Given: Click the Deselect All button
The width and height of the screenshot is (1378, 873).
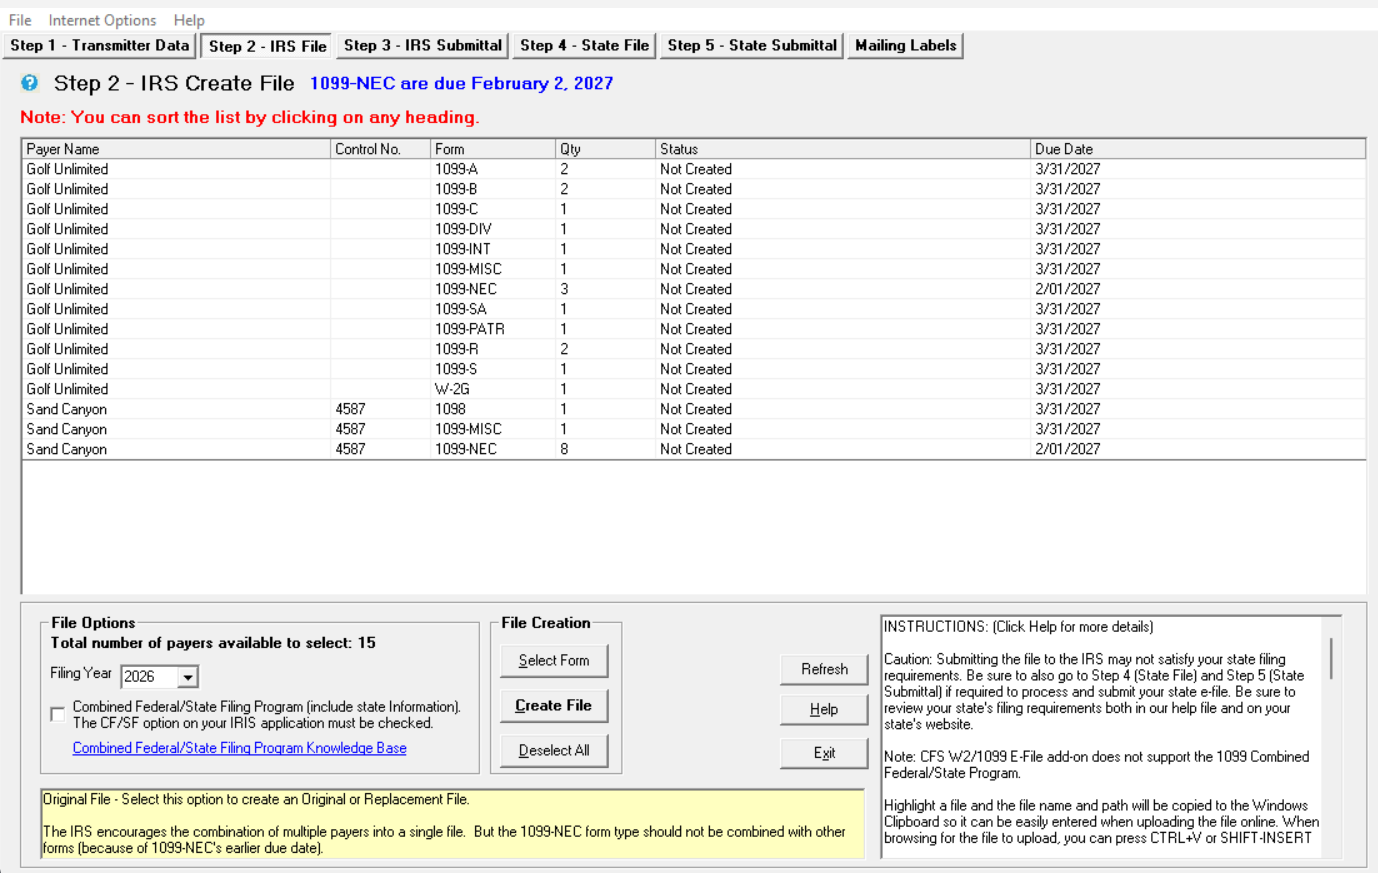Looking at the screenshot, I should tap(554, 751).
